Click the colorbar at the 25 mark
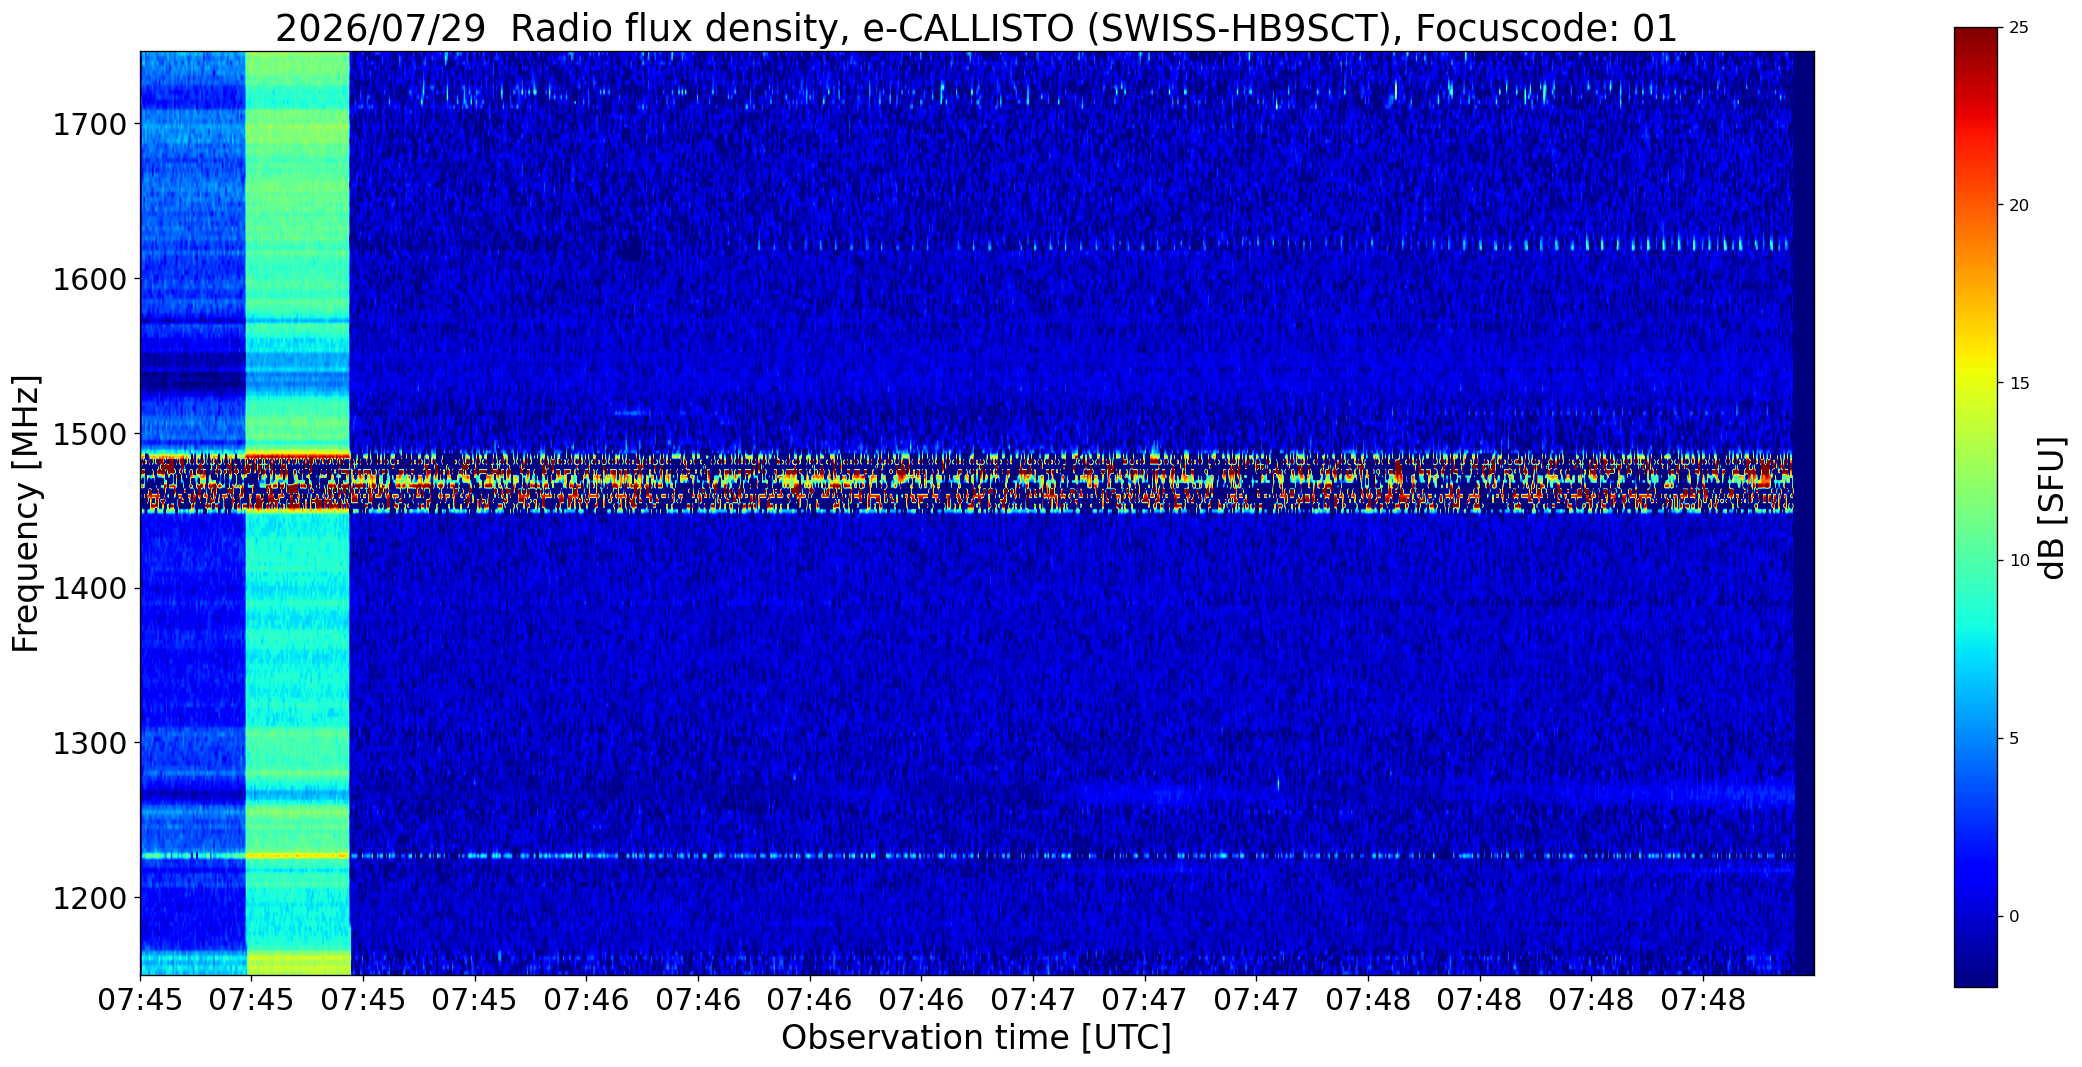The height and width of the screenshot is (1067, 2082). (1975, 29)
